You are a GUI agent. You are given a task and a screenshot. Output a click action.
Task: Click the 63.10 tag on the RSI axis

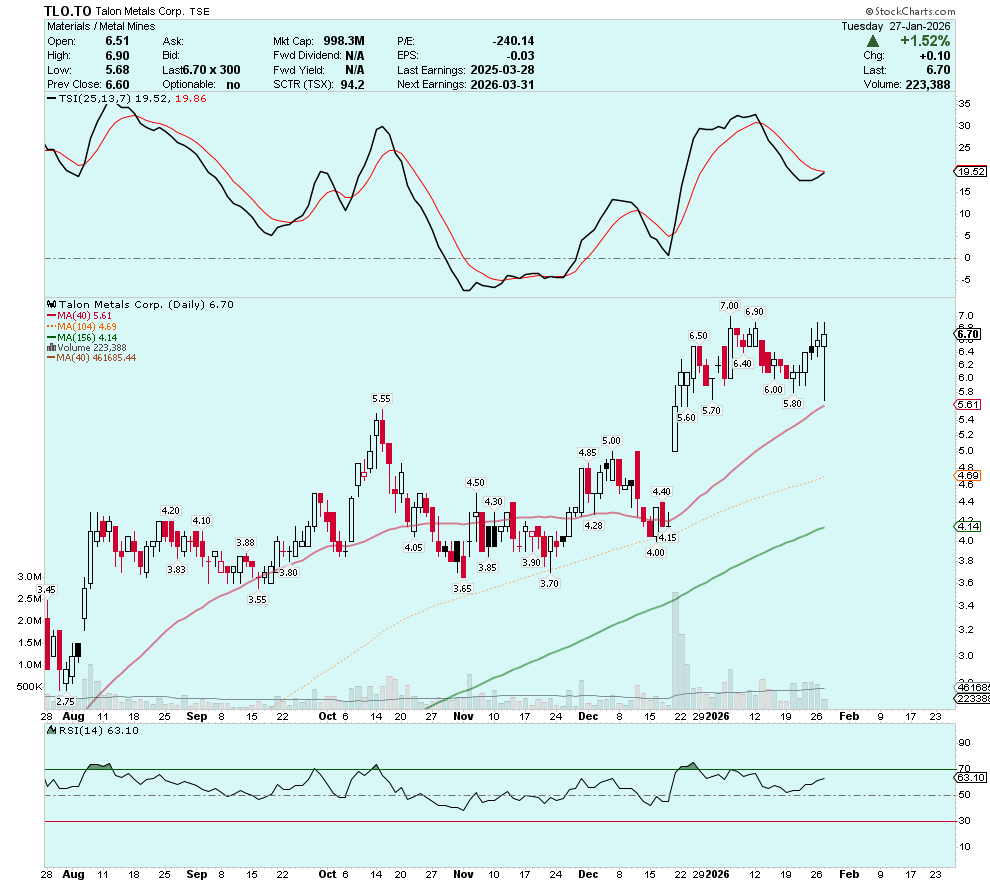pyautogui.click(x=970, y=778)
